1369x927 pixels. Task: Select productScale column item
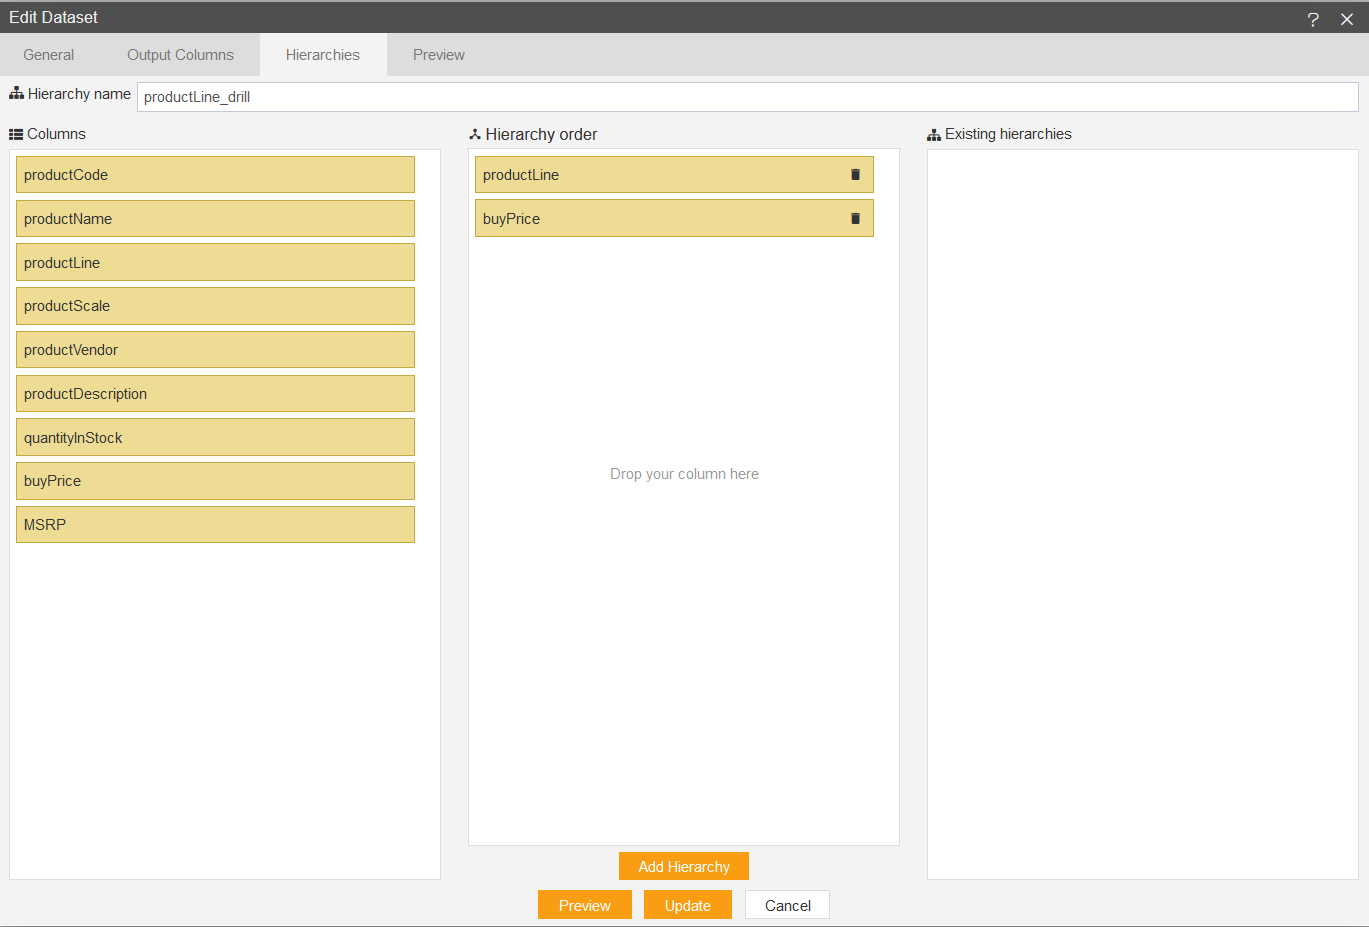pyautogui.click(x=215, y=306)
